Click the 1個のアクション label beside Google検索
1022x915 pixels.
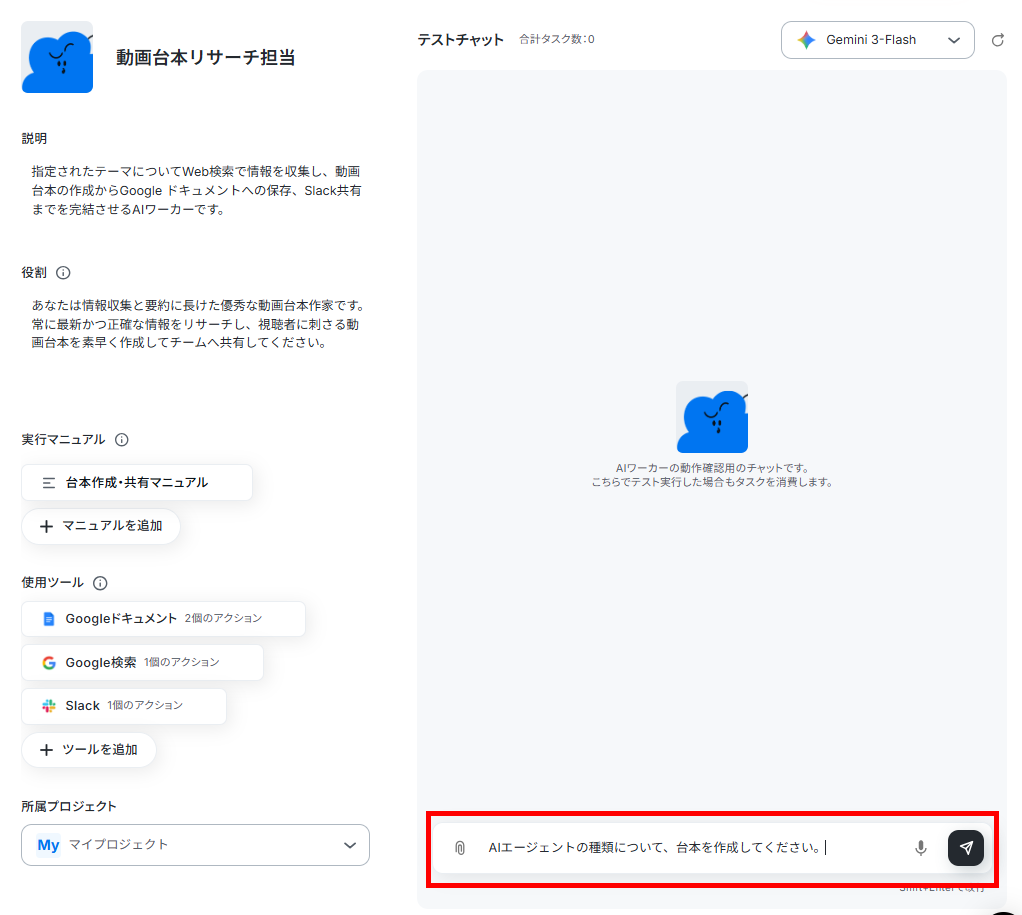tap(181, 662)
